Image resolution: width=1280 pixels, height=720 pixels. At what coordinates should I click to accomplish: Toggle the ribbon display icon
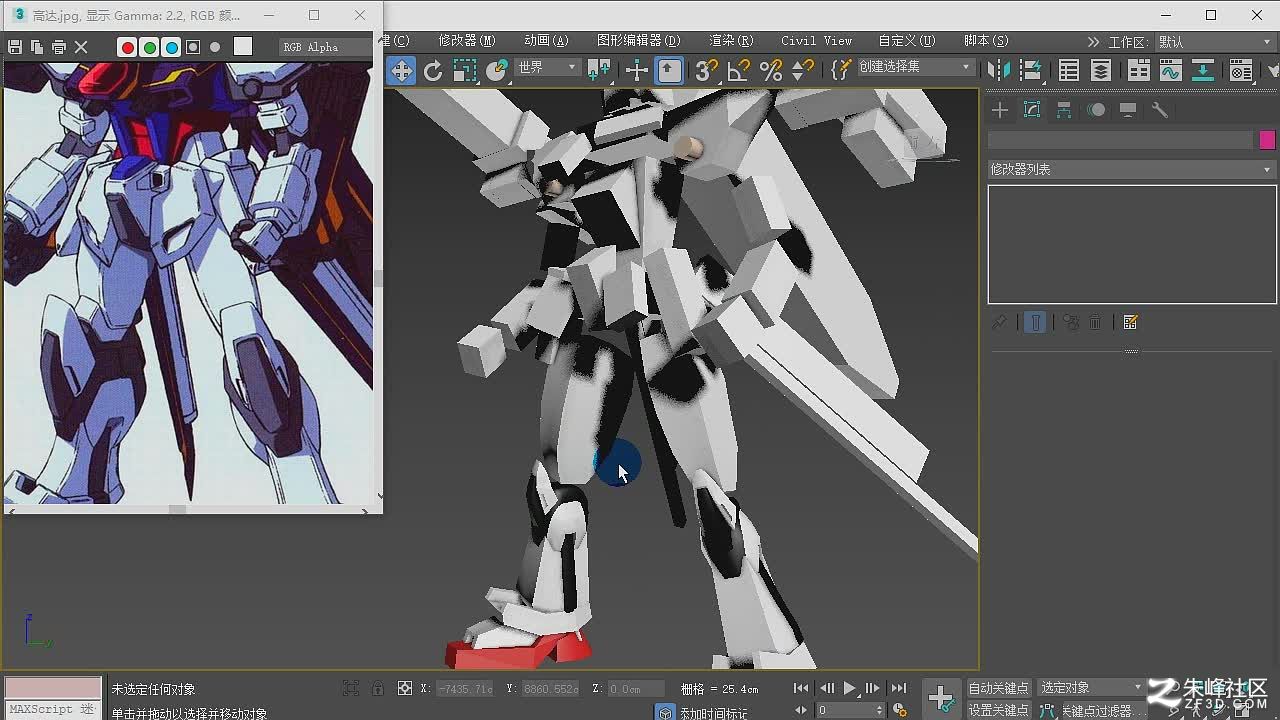1139,70
